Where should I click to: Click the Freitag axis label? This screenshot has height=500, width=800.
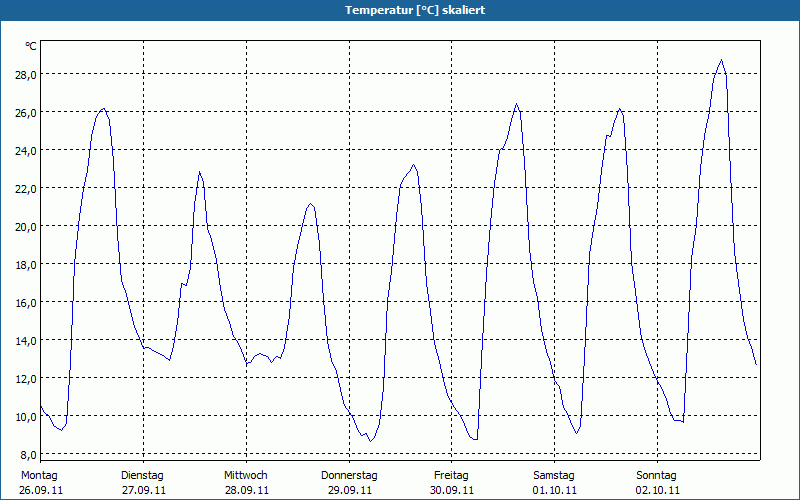pyautogui.click(x=452, y=476)
